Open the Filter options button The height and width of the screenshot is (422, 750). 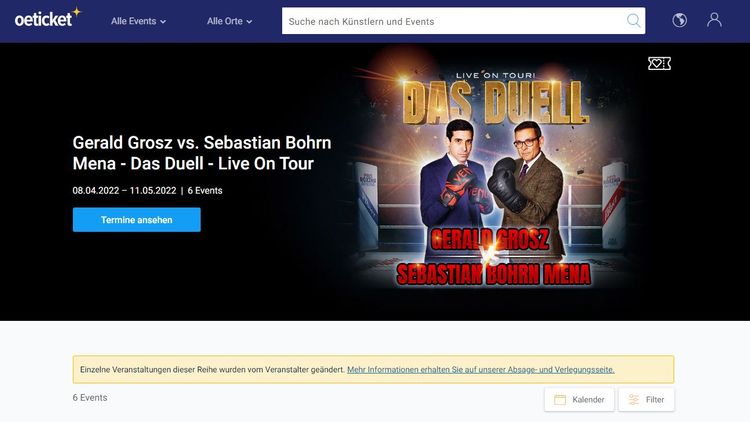(646, 400)
